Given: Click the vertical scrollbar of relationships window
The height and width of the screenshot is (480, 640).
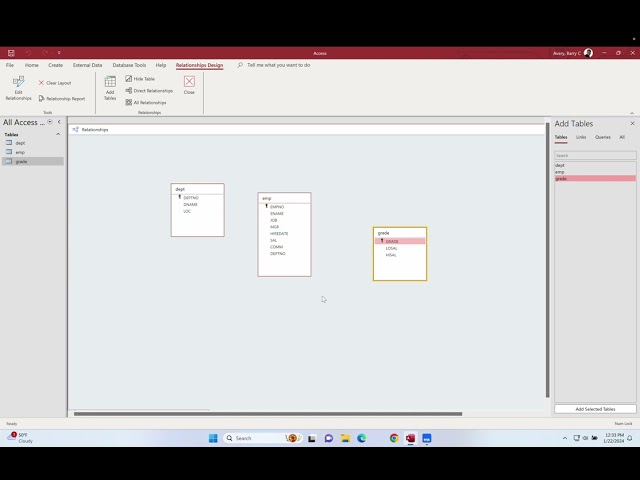Looking at the screenshot, I should [548, 260].
